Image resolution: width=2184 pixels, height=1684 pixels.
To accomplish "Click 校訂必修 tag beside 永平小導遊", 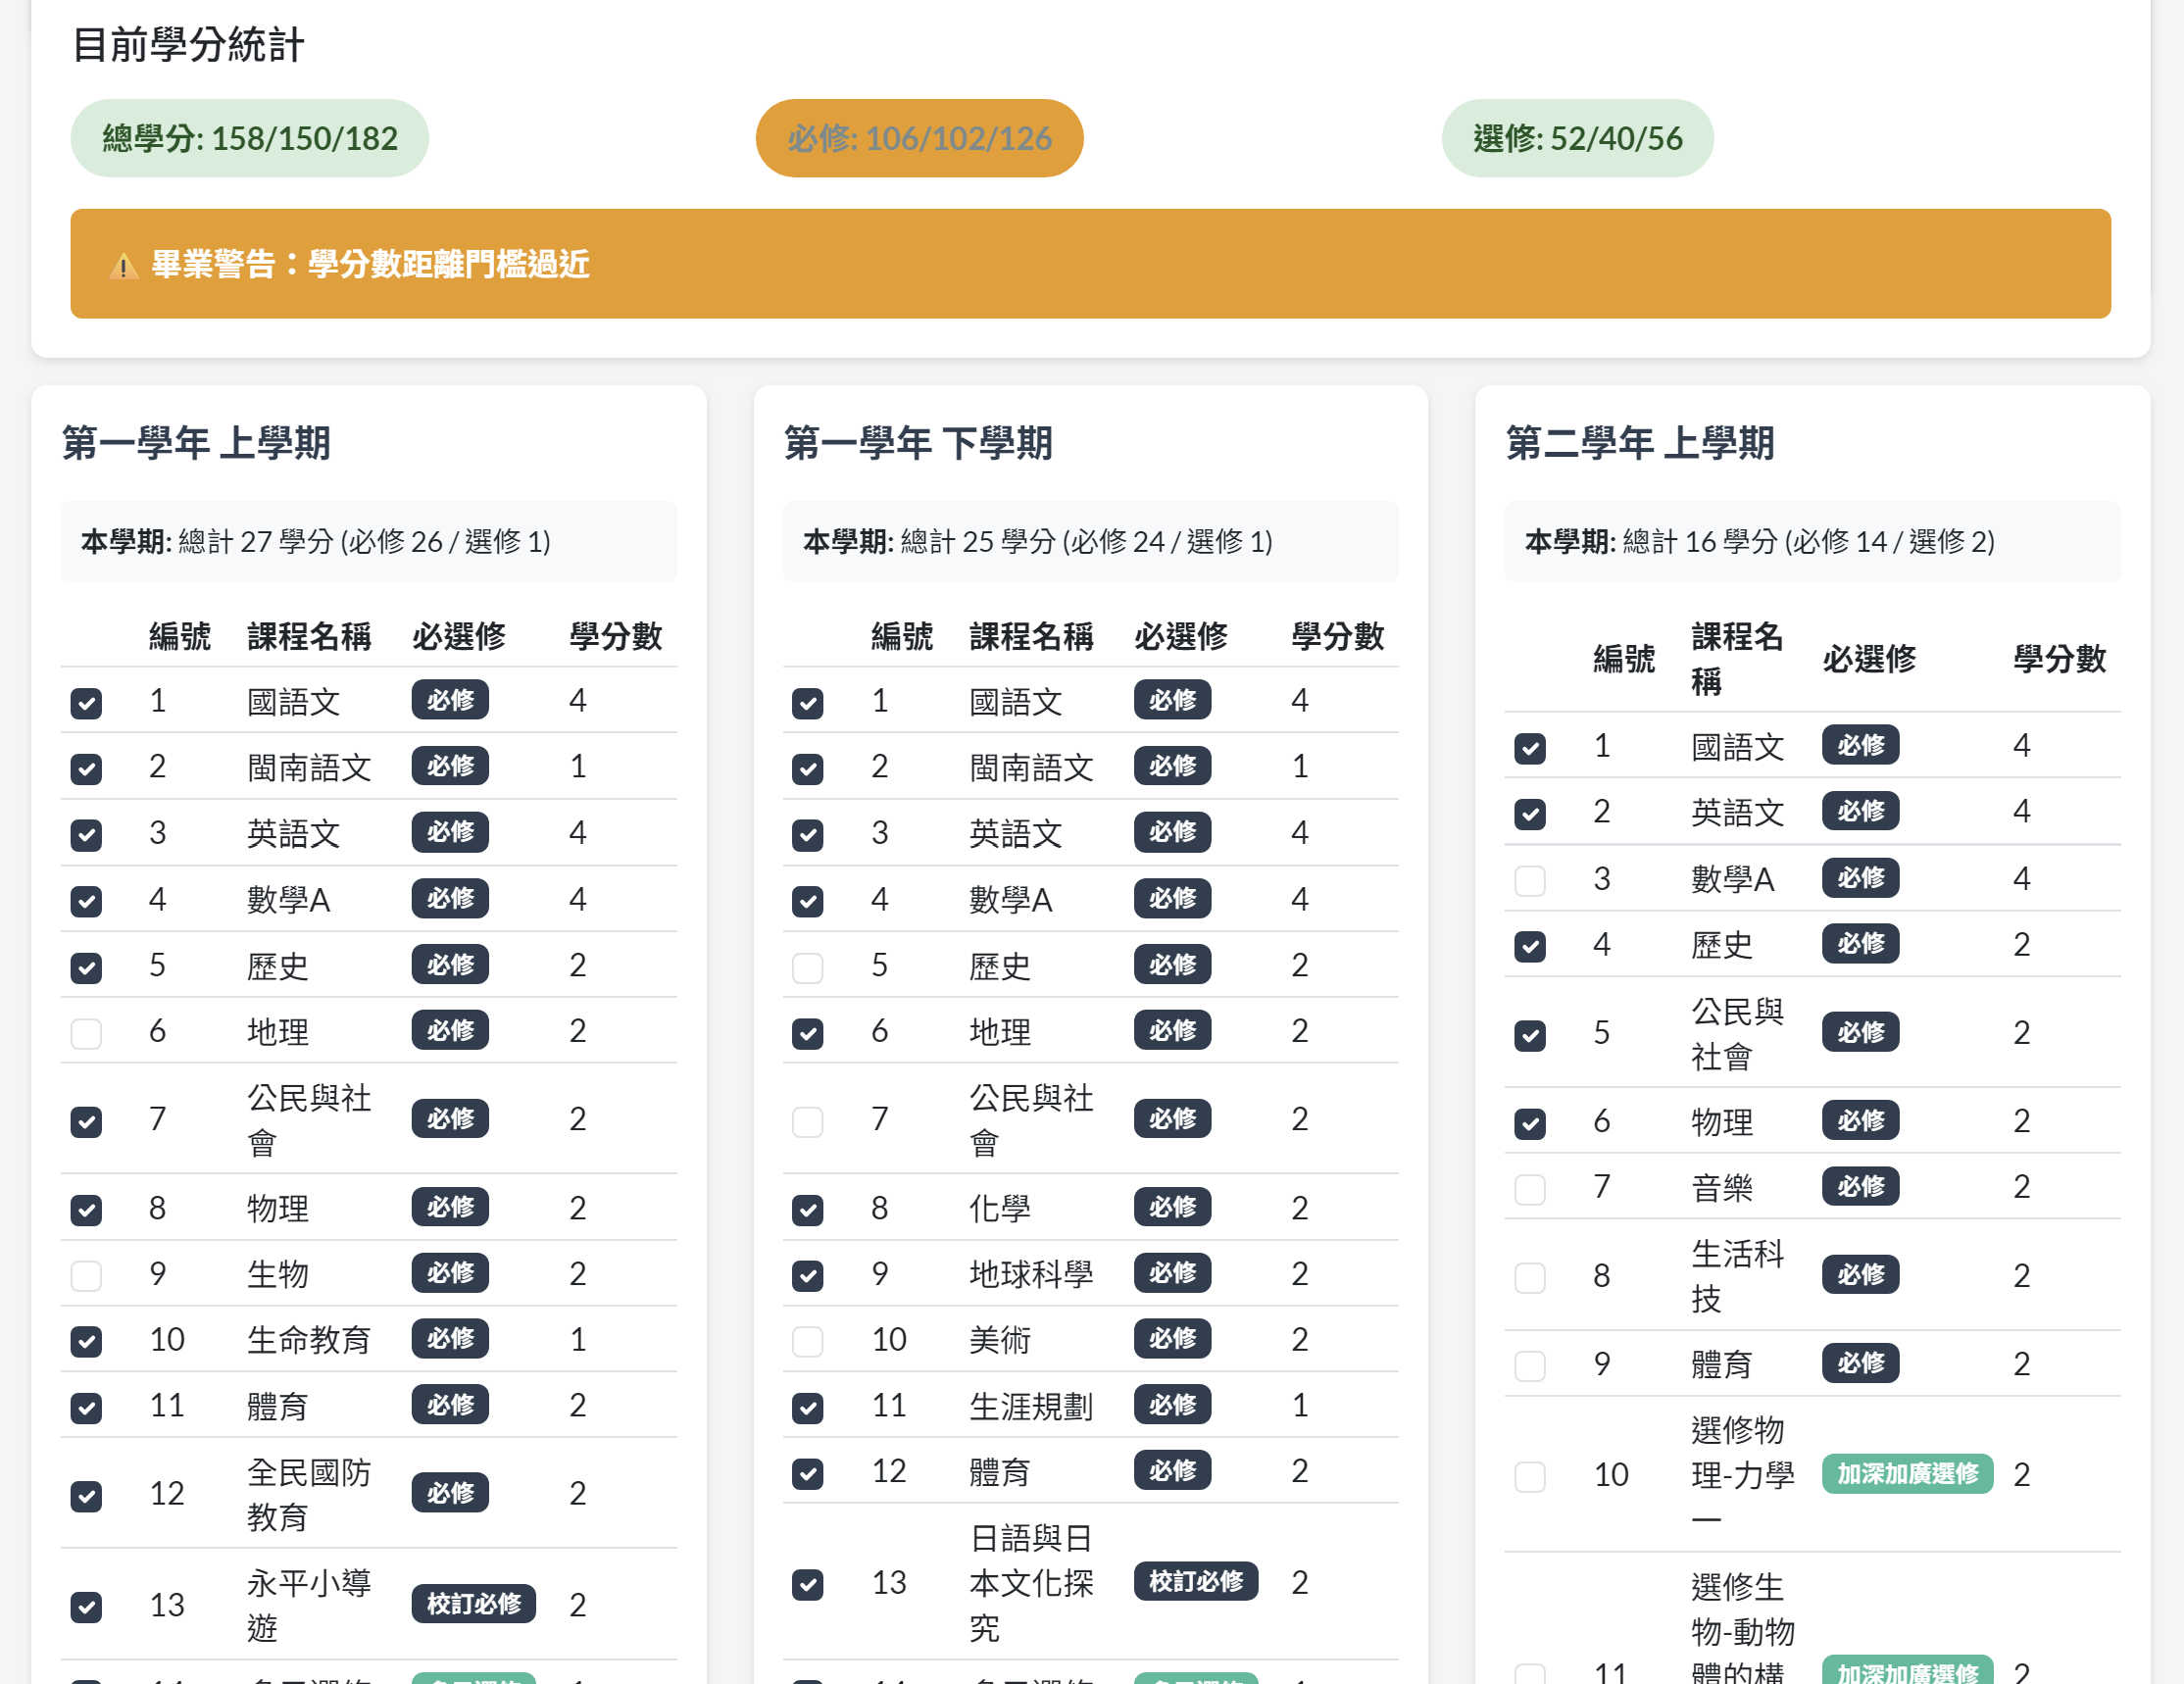I will [x=474, y=1604].
